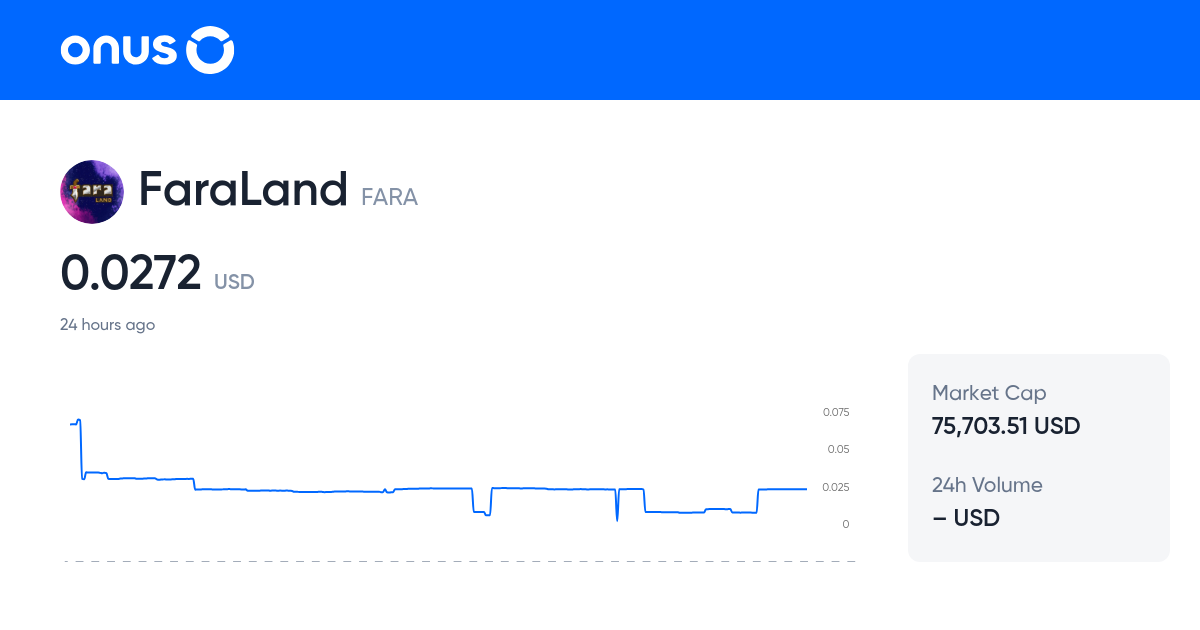Switch to the FaraLand title heading
This screenshot has height=630, width=1200.
(x=242, y=189)
